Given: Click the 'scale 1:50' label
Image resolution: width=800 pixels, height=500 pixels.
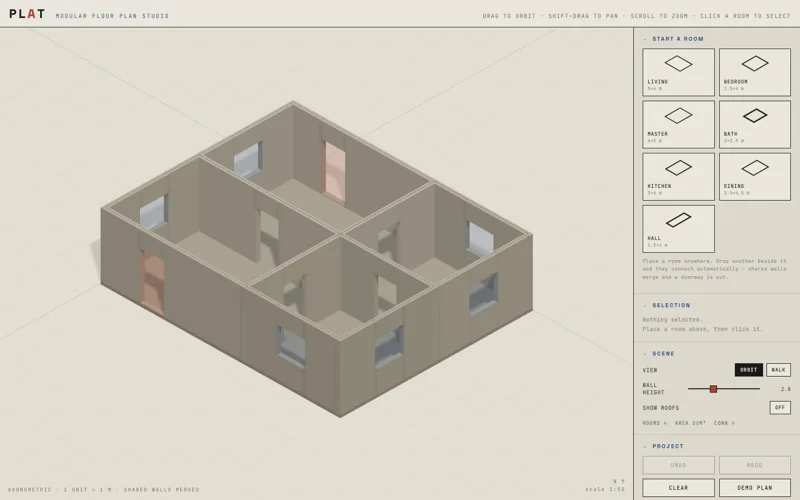Looking at the screenshot, I should pos(605,489).
